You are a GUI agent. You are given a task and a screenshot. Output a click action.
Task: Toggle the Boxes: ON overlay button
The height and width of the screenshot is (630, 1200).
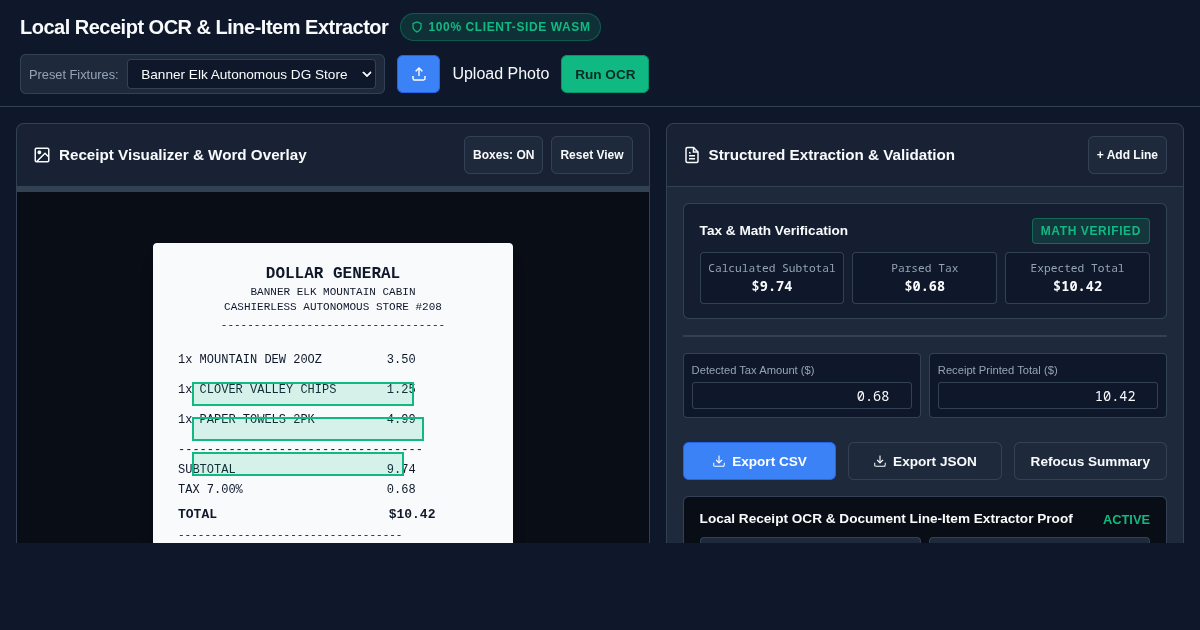point(503,155)
